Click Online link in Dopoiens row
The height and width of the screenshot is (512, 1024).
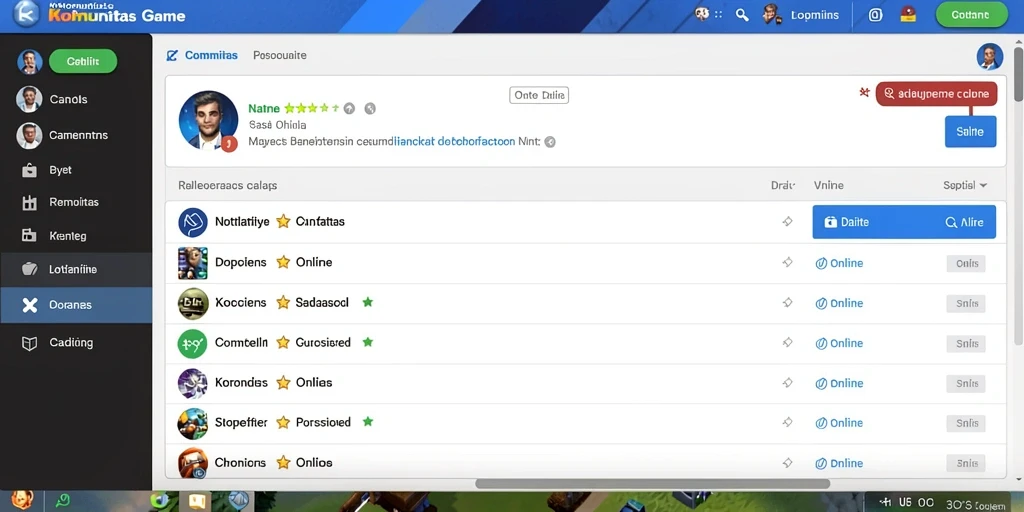click(840, 263)
